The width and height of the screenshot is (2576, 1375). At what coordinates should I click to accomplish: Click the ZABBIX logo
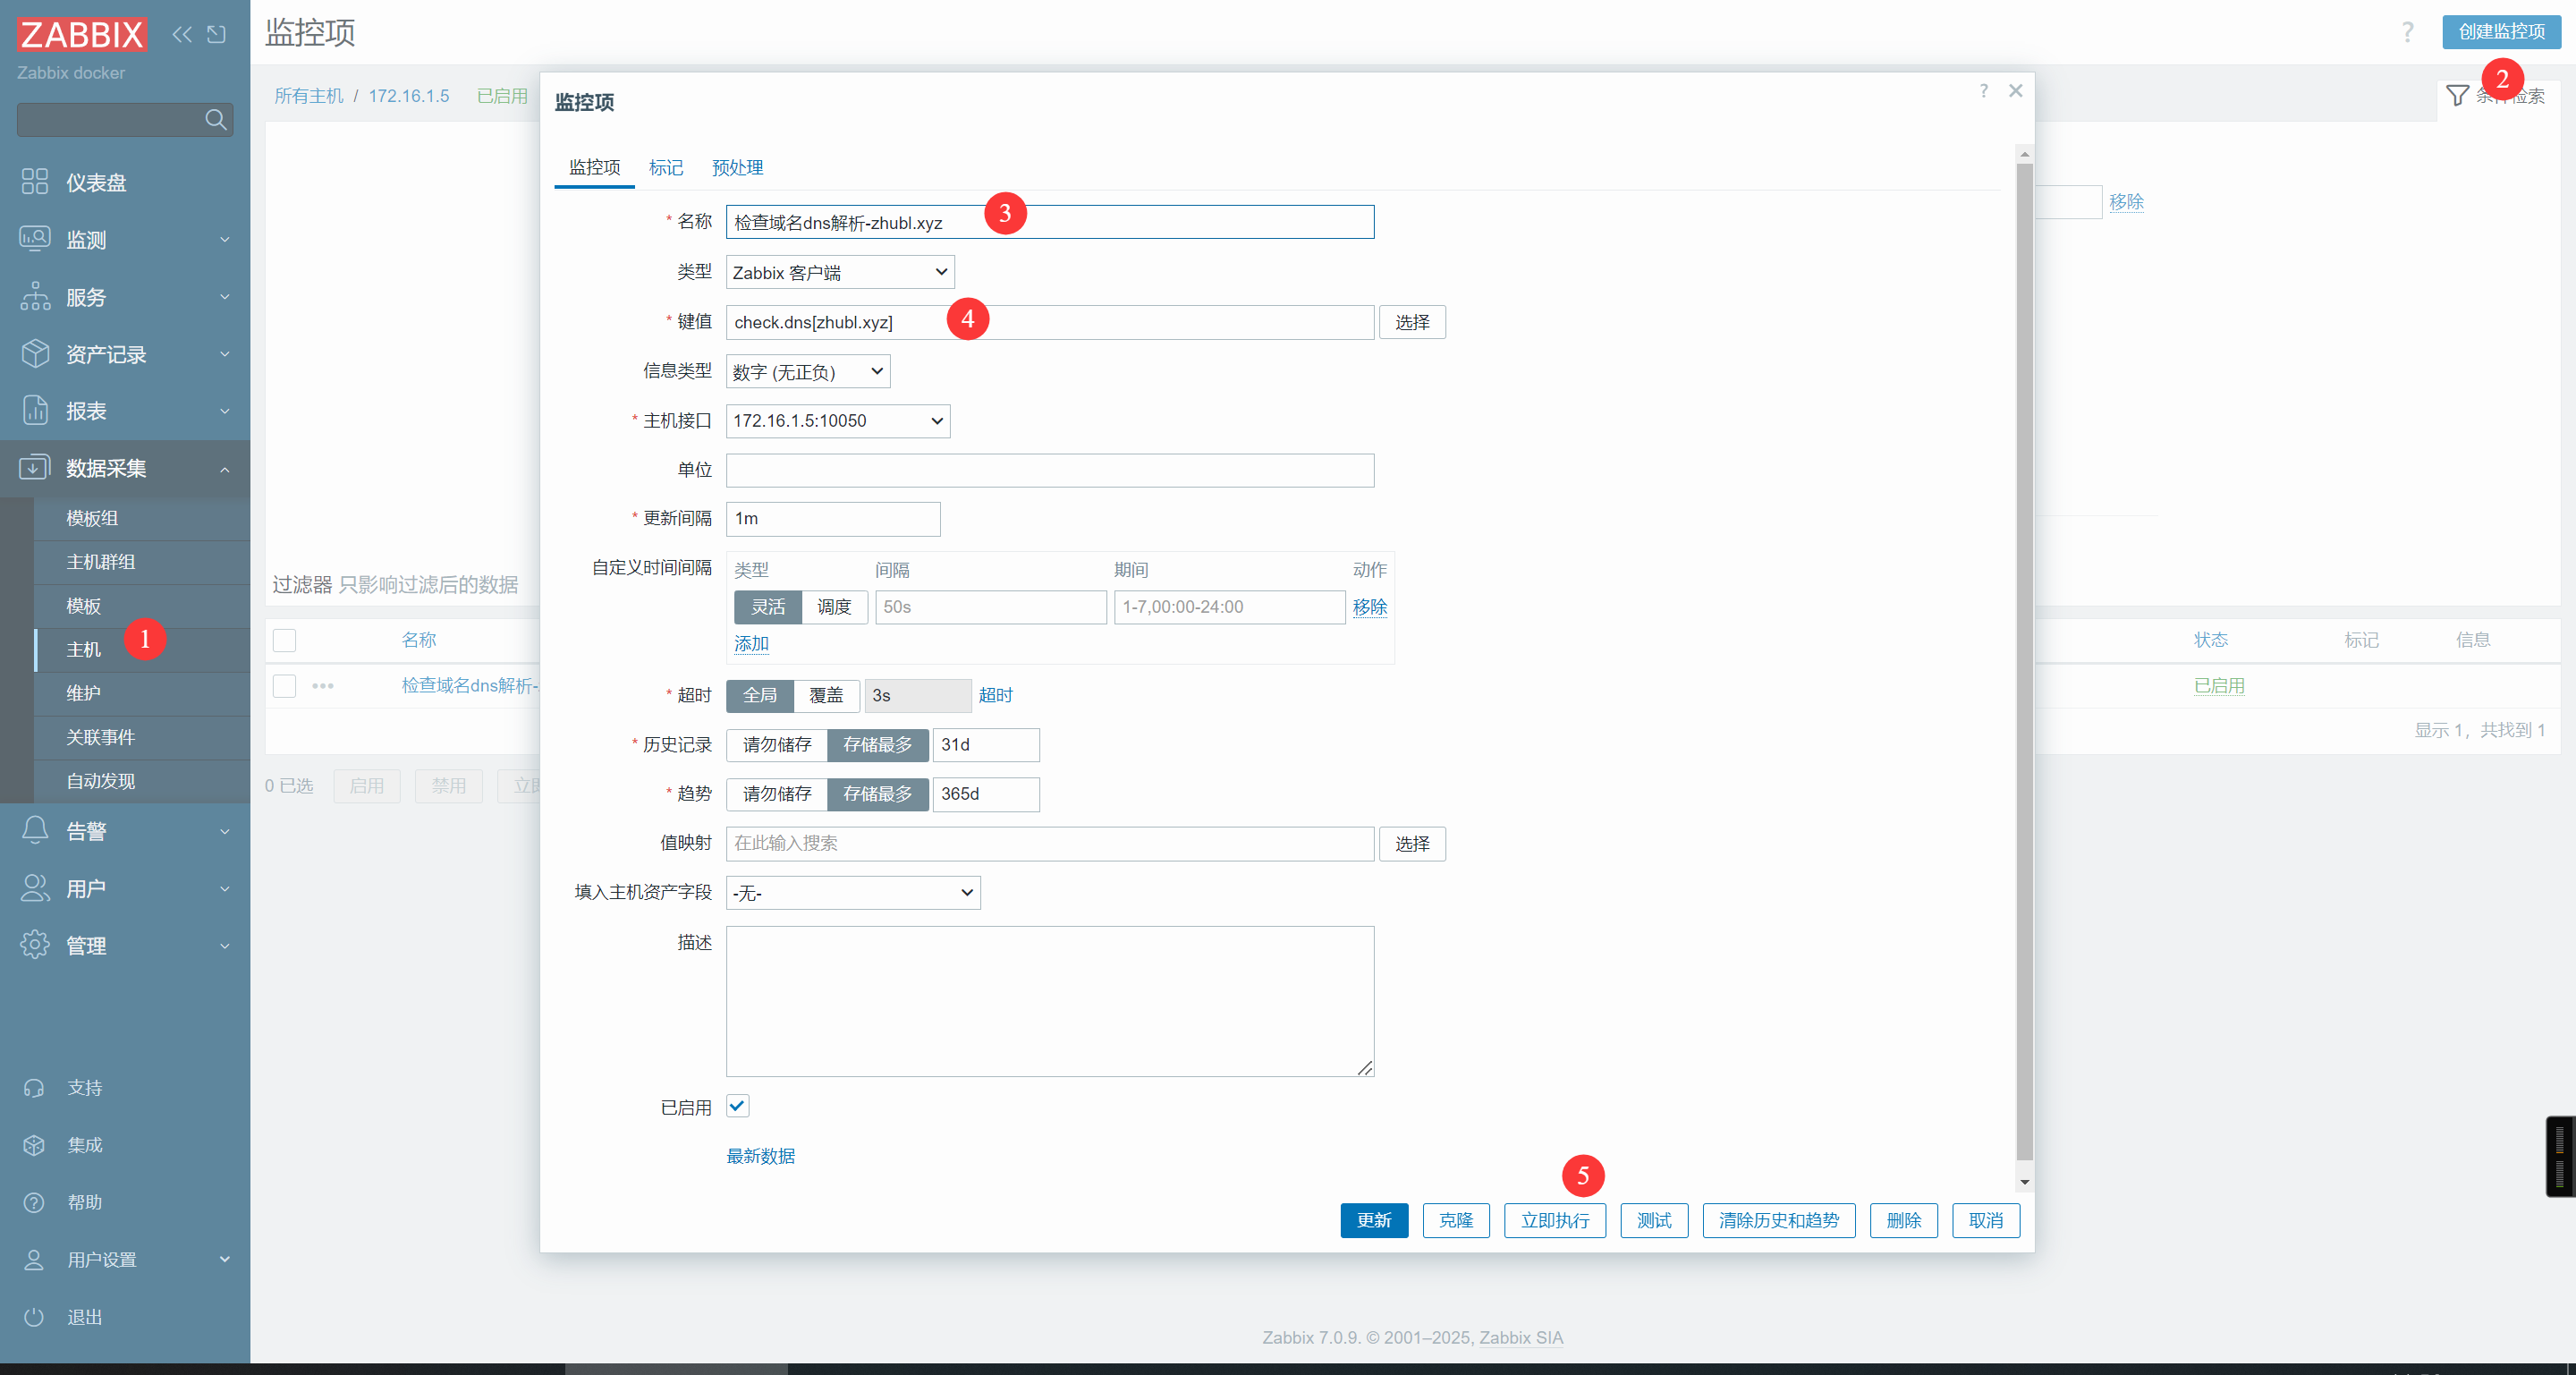[x=82, y=35]
